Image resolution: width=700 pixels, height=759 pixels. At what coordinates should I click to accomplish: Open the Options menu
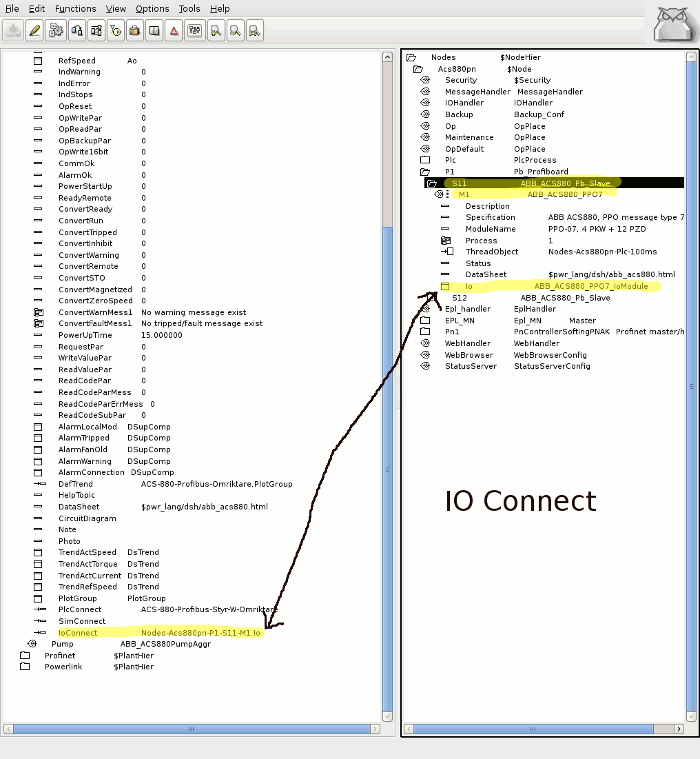(x=152, y=9)
